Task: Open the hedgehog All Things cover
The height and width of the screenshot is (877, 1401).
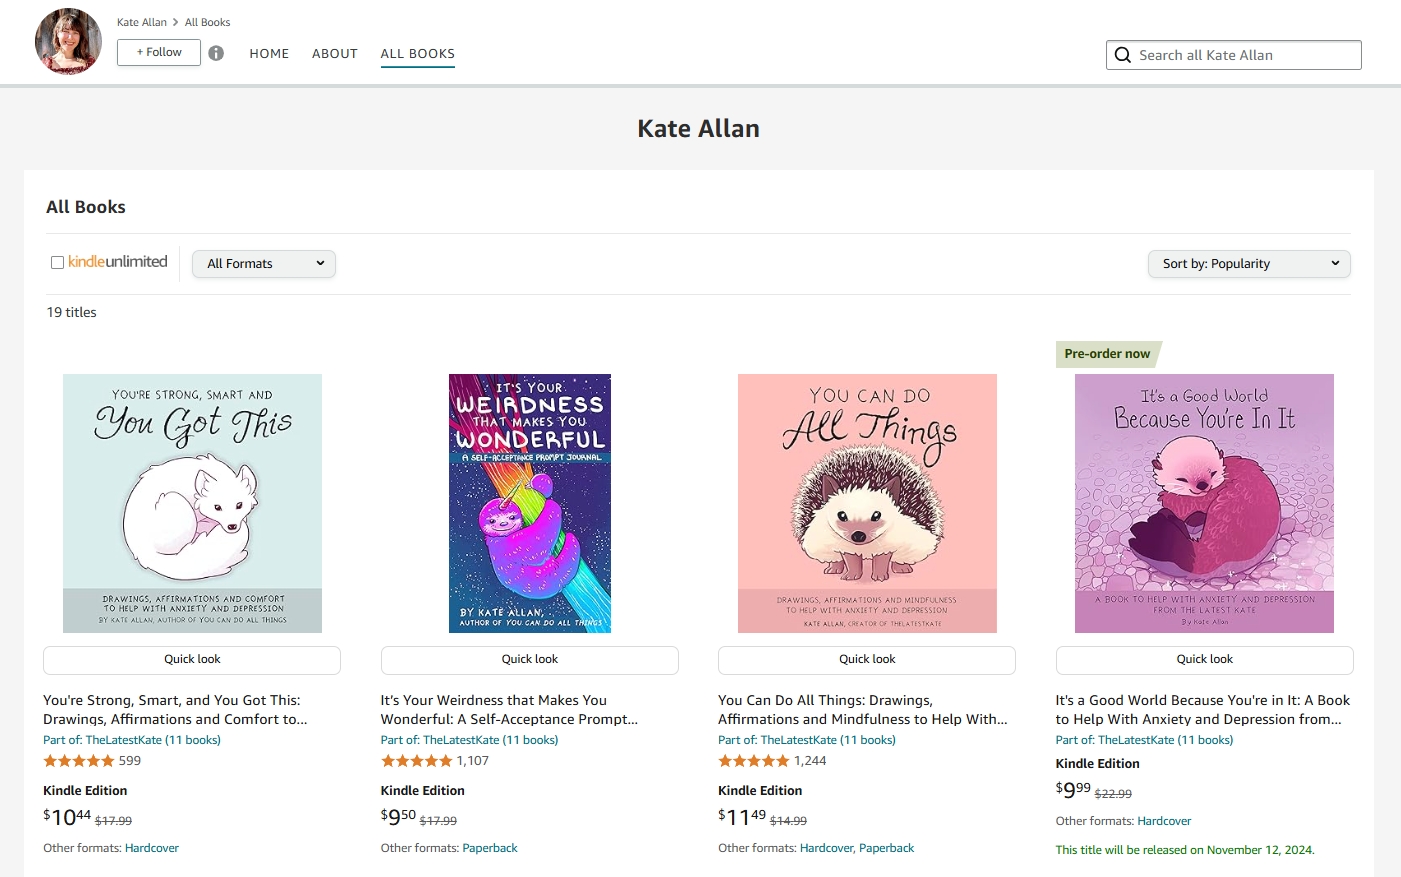Action: coord(867,503)
